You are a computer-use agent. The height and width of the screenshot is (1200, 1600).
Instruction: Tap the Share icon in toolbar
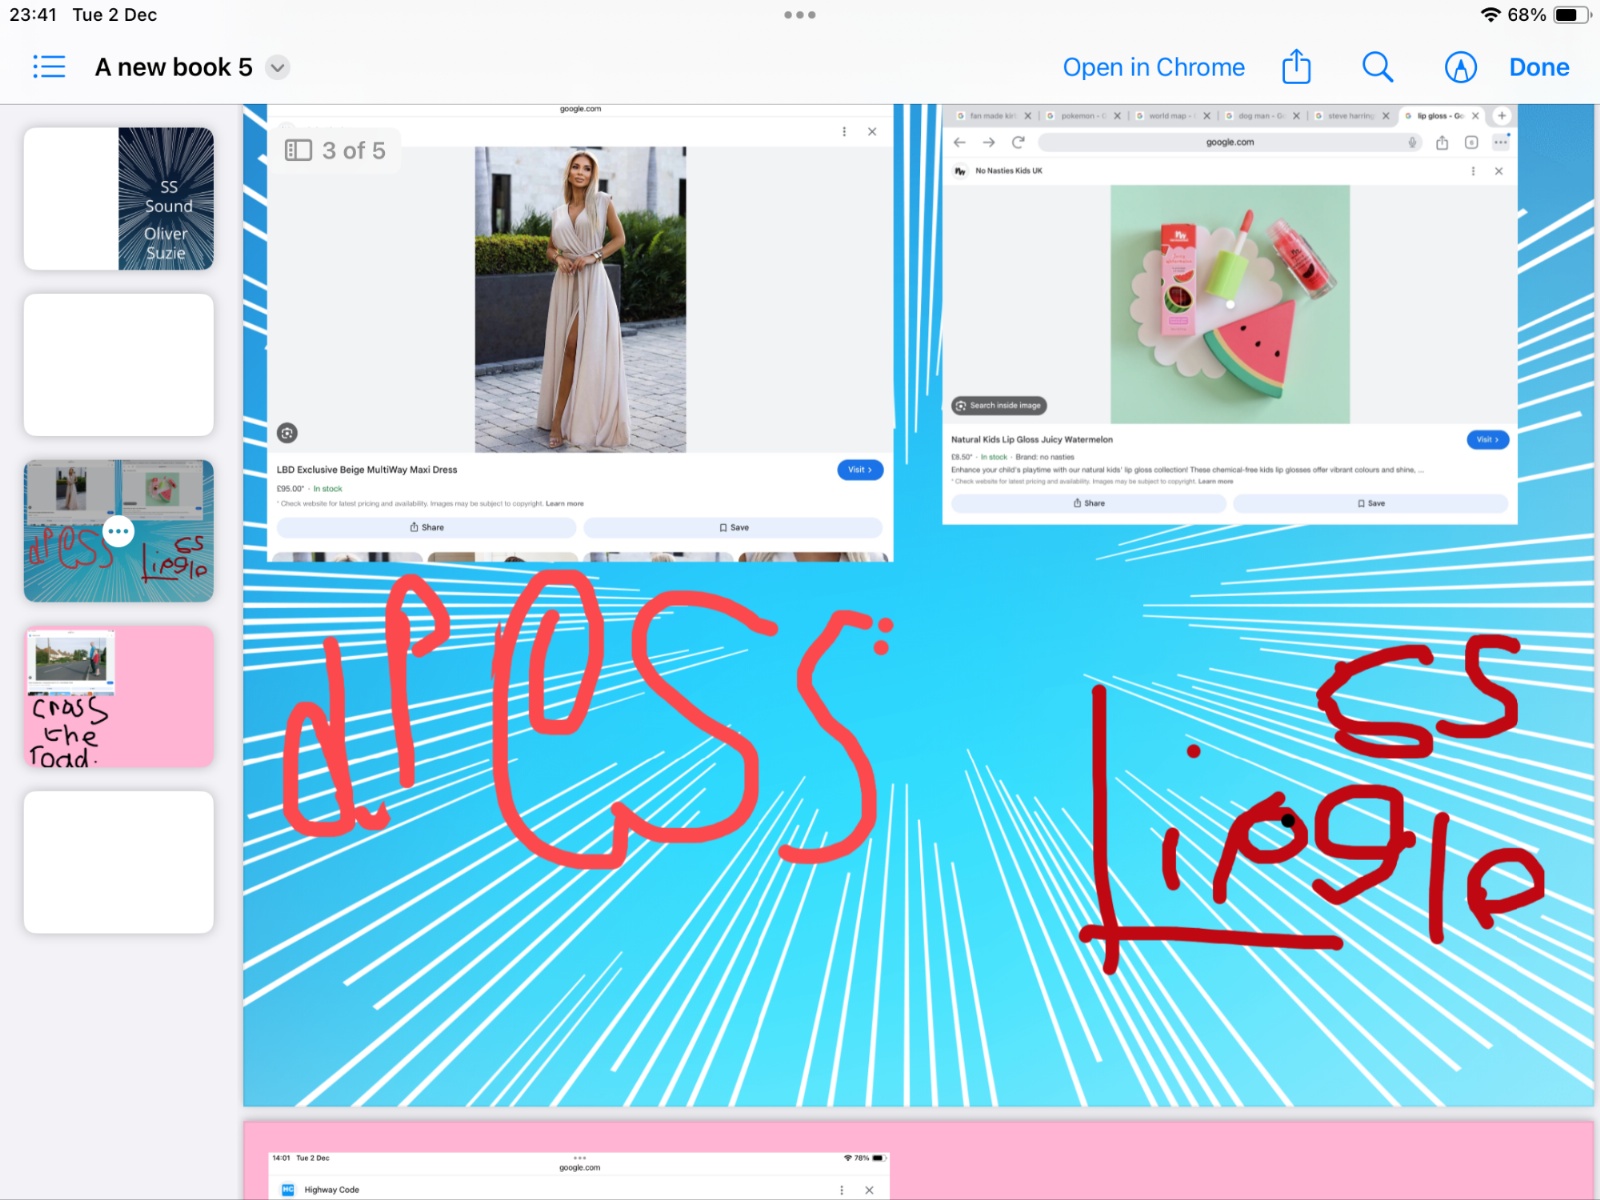tap(1296, 67)
